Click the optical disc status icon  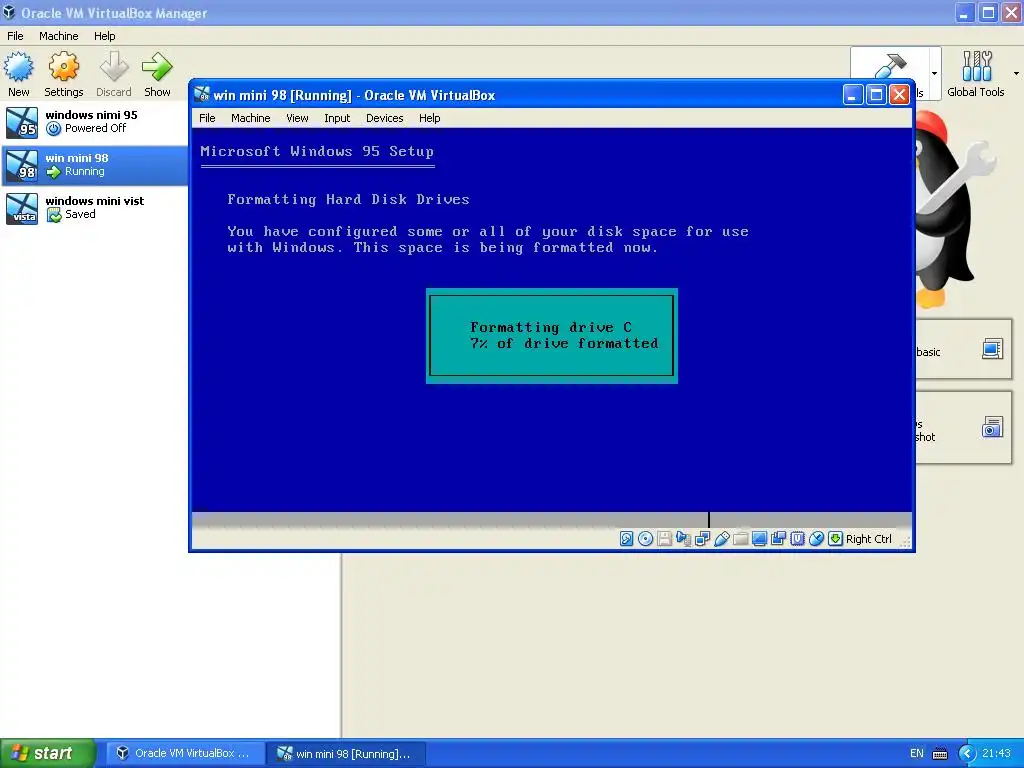[x=645, y=539]
